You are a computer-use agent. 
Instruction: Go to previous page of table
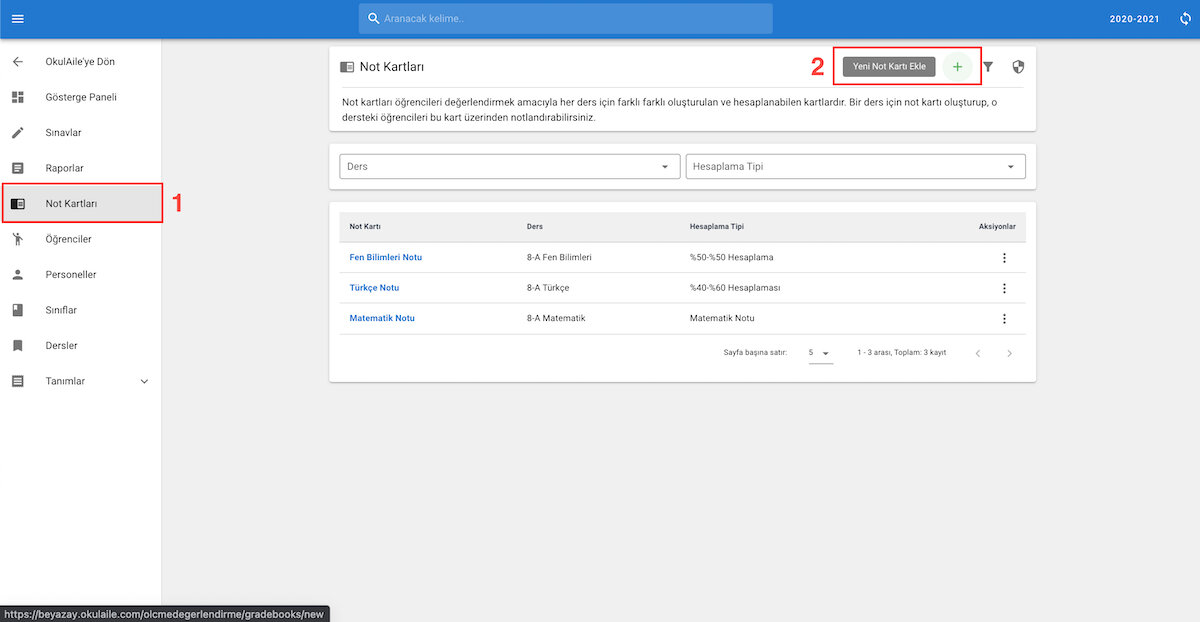click(x=978, y=353)
